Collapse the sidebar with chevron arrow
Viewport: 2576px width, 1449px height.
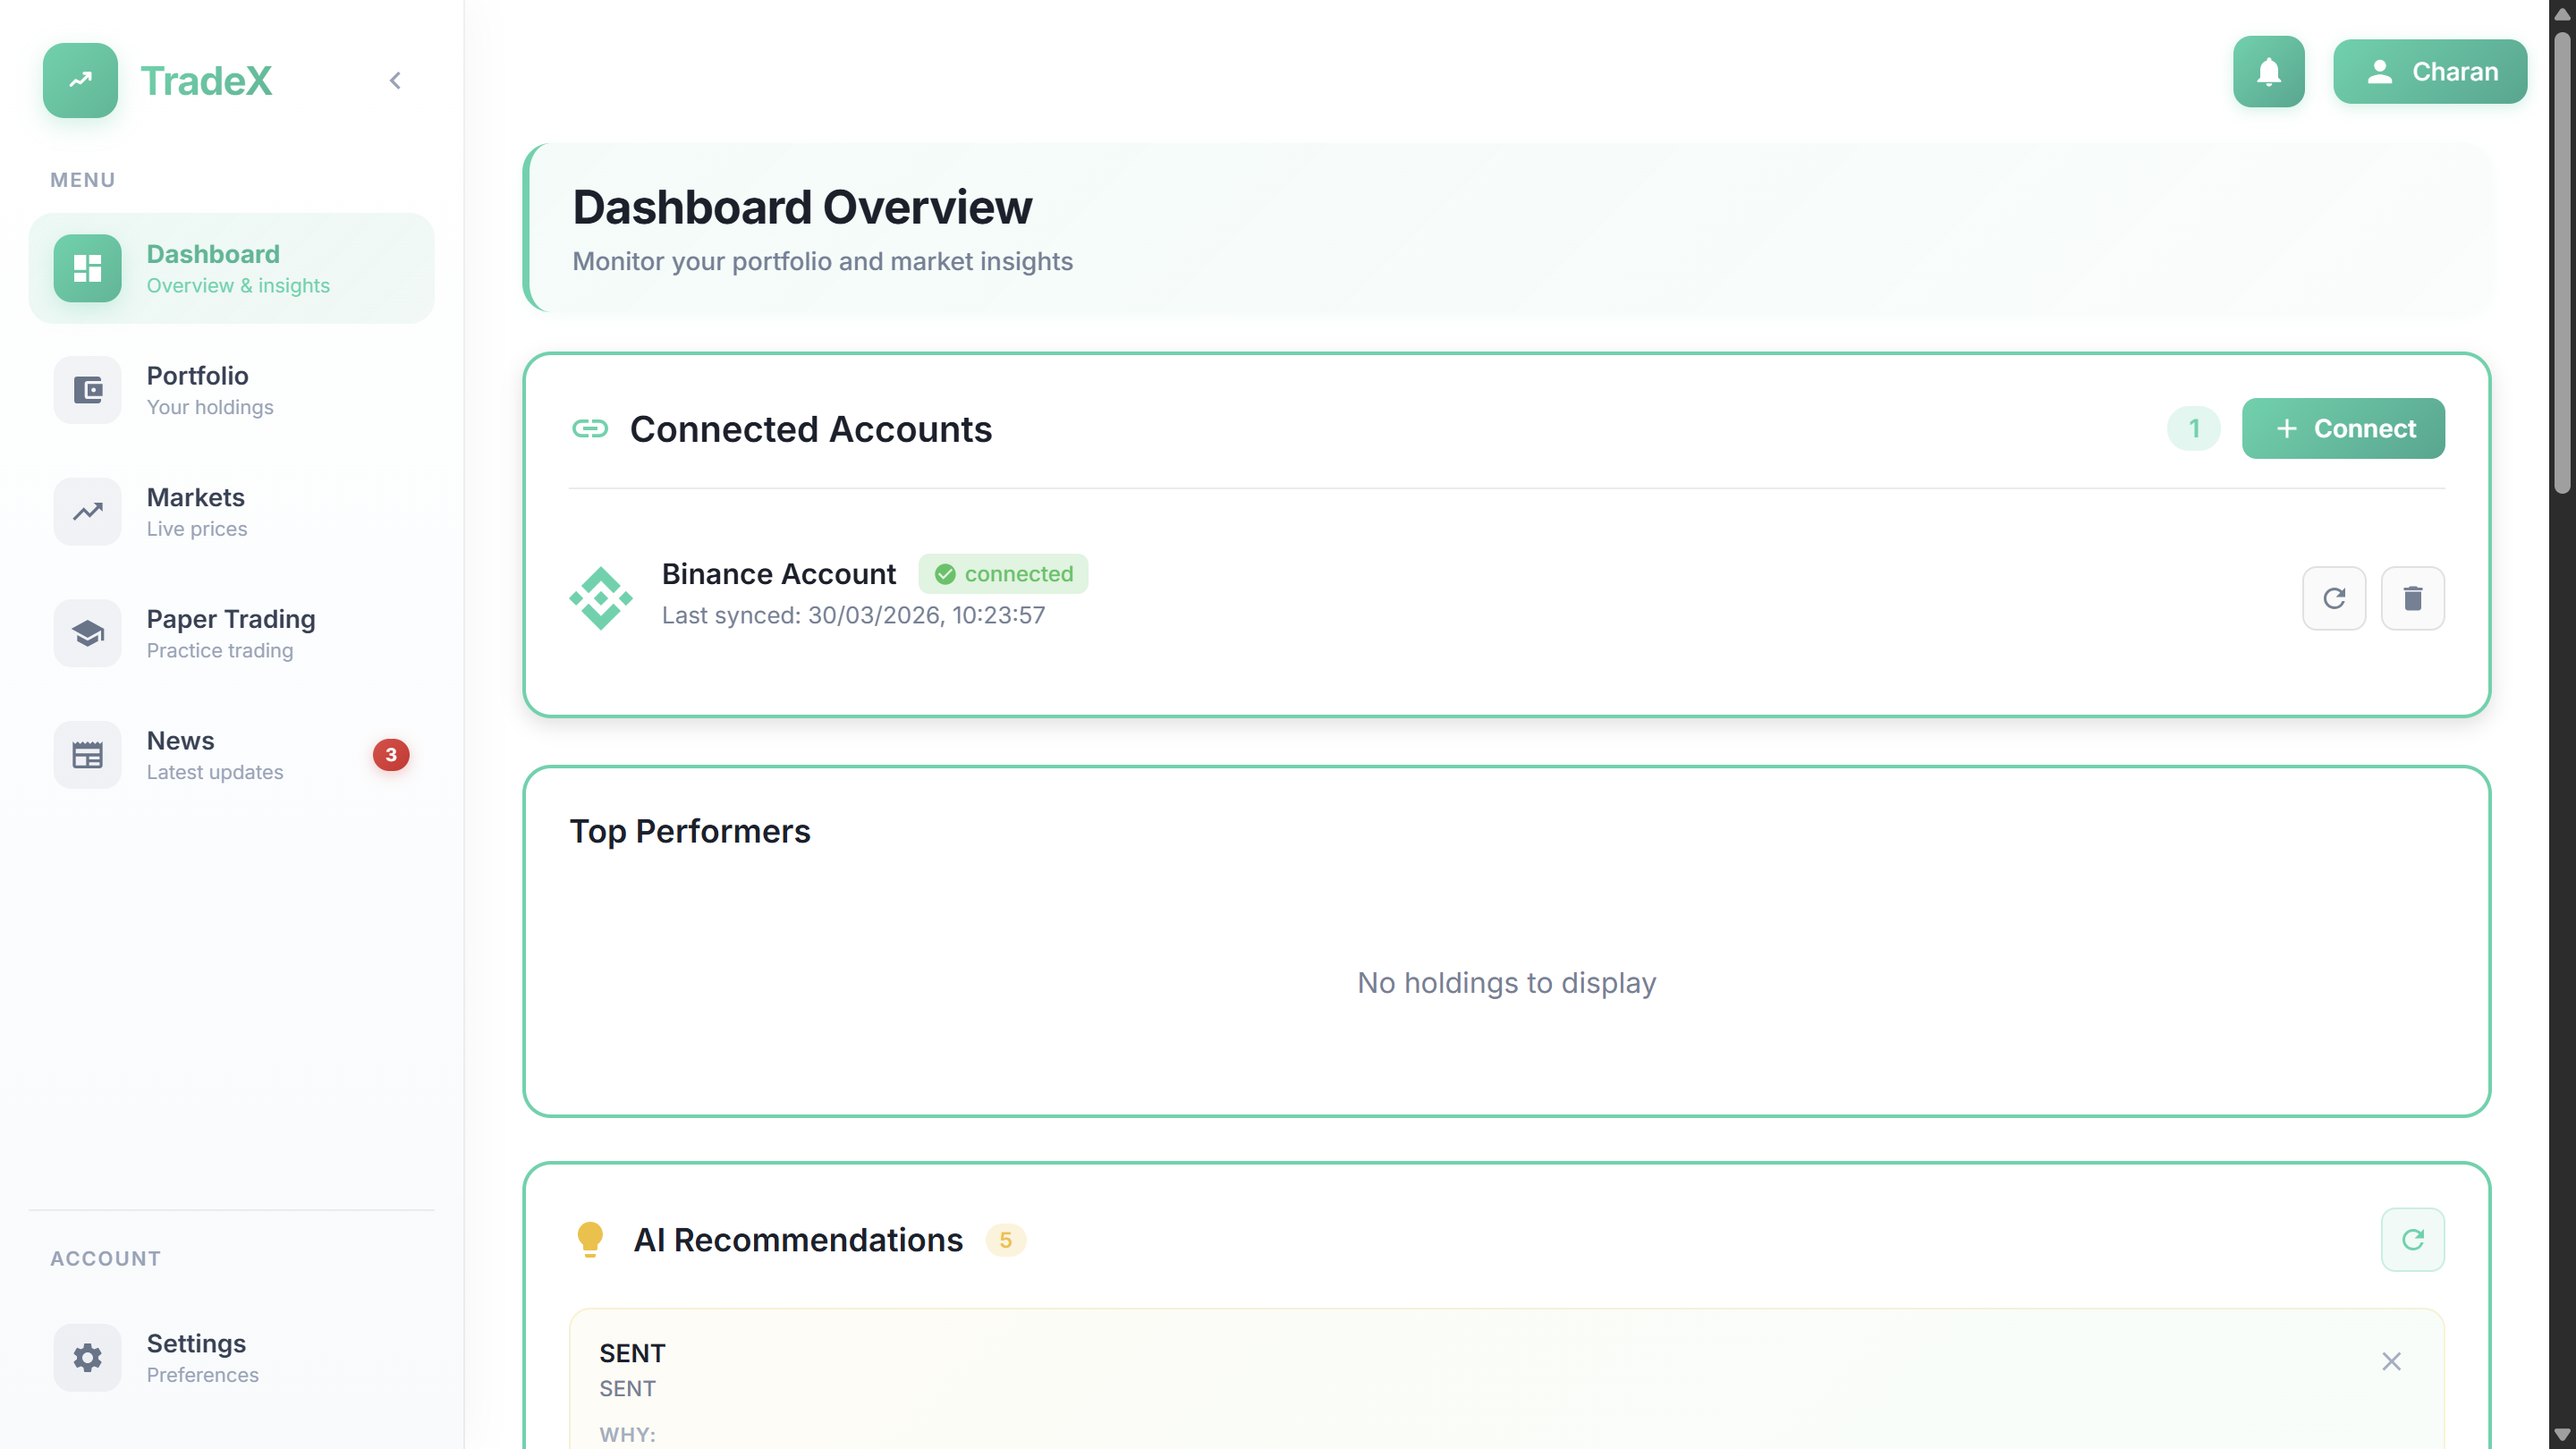coord(395,81)
